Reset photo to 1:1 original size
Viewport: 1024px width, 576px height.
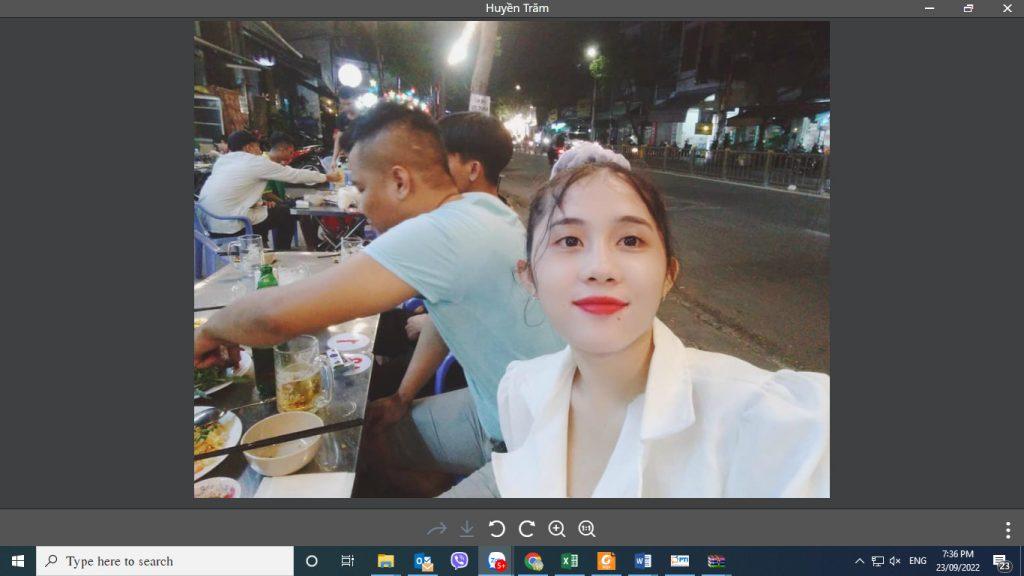(587, 529)
